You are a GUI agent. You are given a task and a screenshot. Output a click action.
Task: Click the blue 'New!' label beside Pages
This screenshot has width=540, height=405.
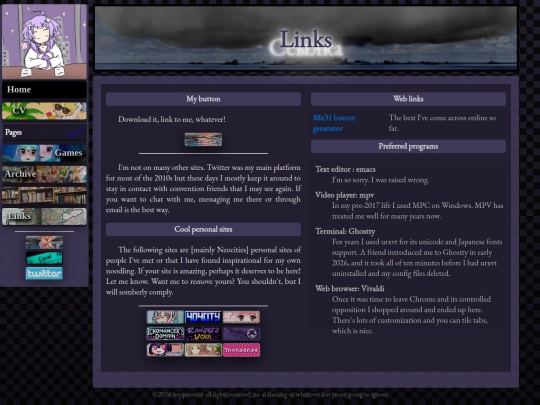coord(75,132)
